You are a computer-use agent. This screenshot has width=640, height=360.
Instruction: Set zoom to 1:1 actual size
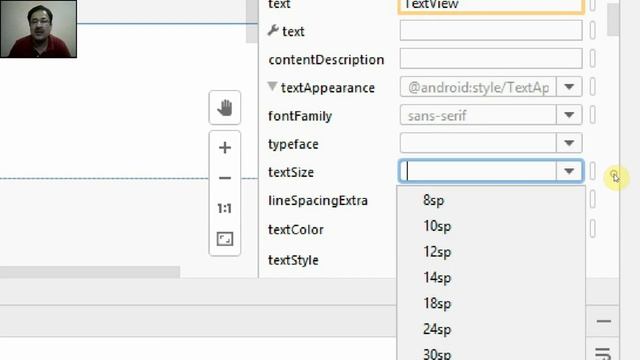[x=224, y=209]
